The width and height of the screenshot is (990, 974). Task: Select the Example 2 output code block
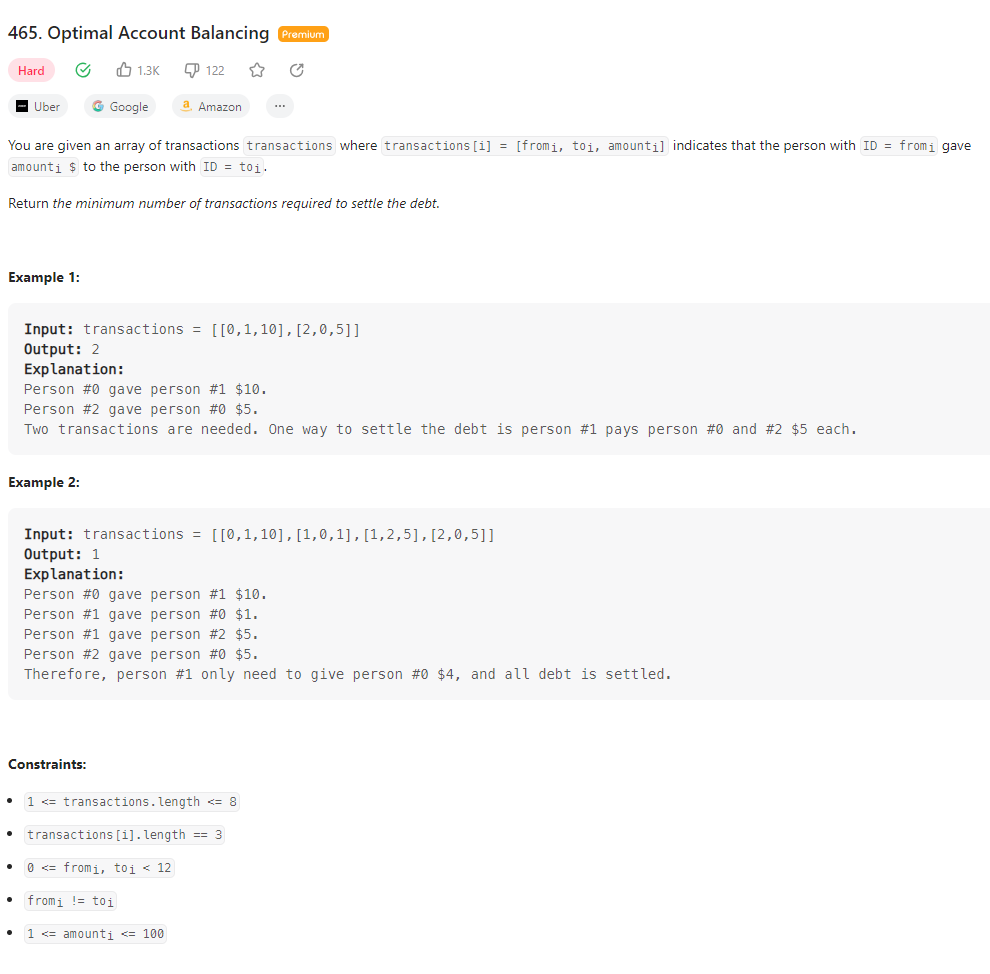[60, 553]
